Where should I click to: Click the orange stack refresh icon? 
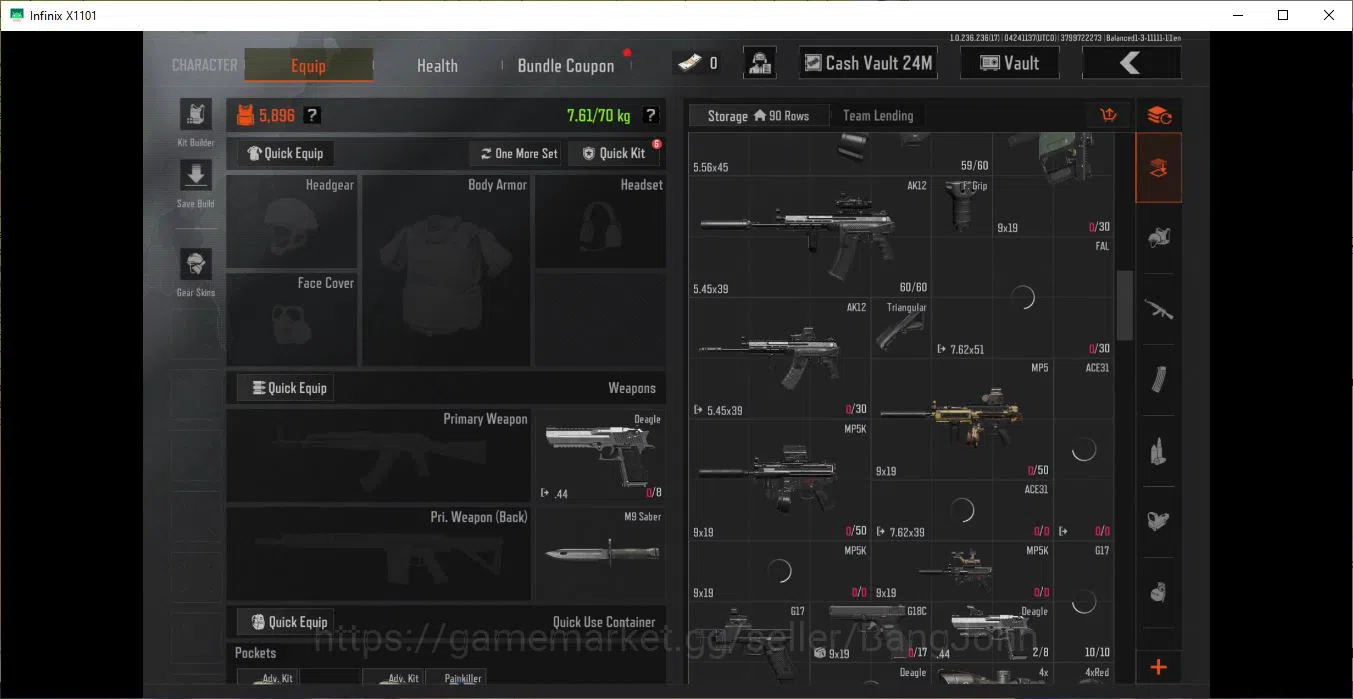tap(1159, 115)
